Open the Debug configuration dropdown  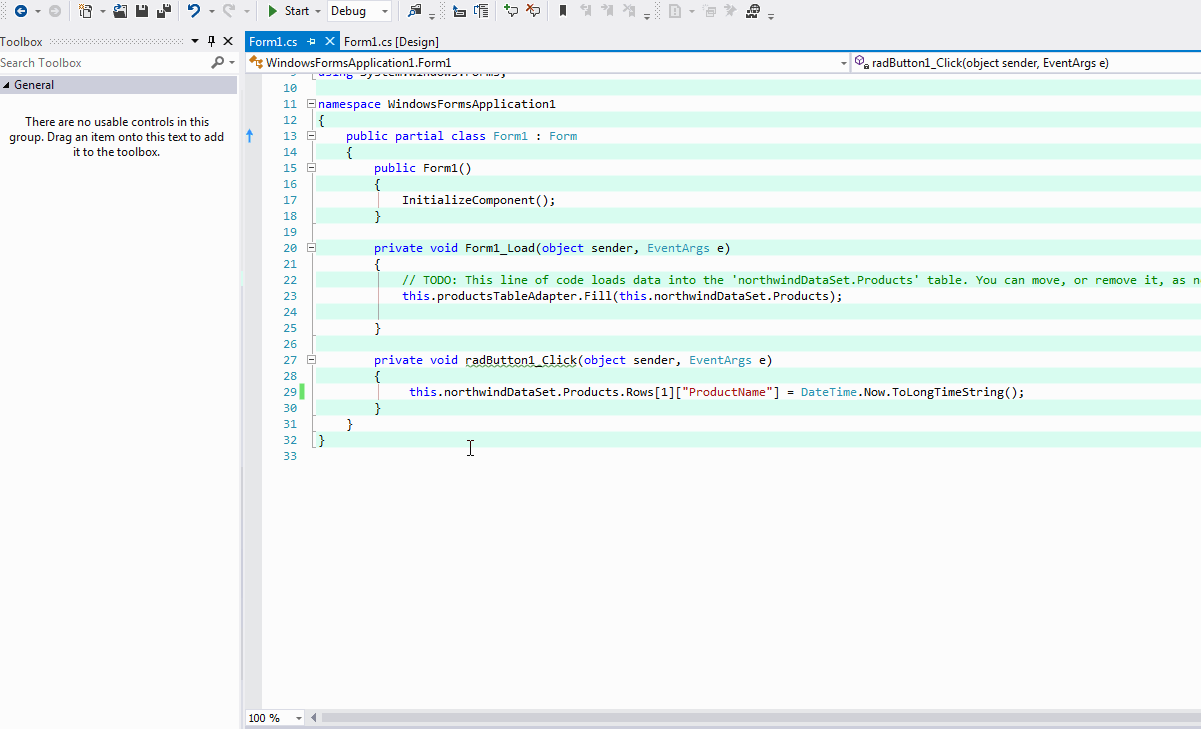[385, 11]
